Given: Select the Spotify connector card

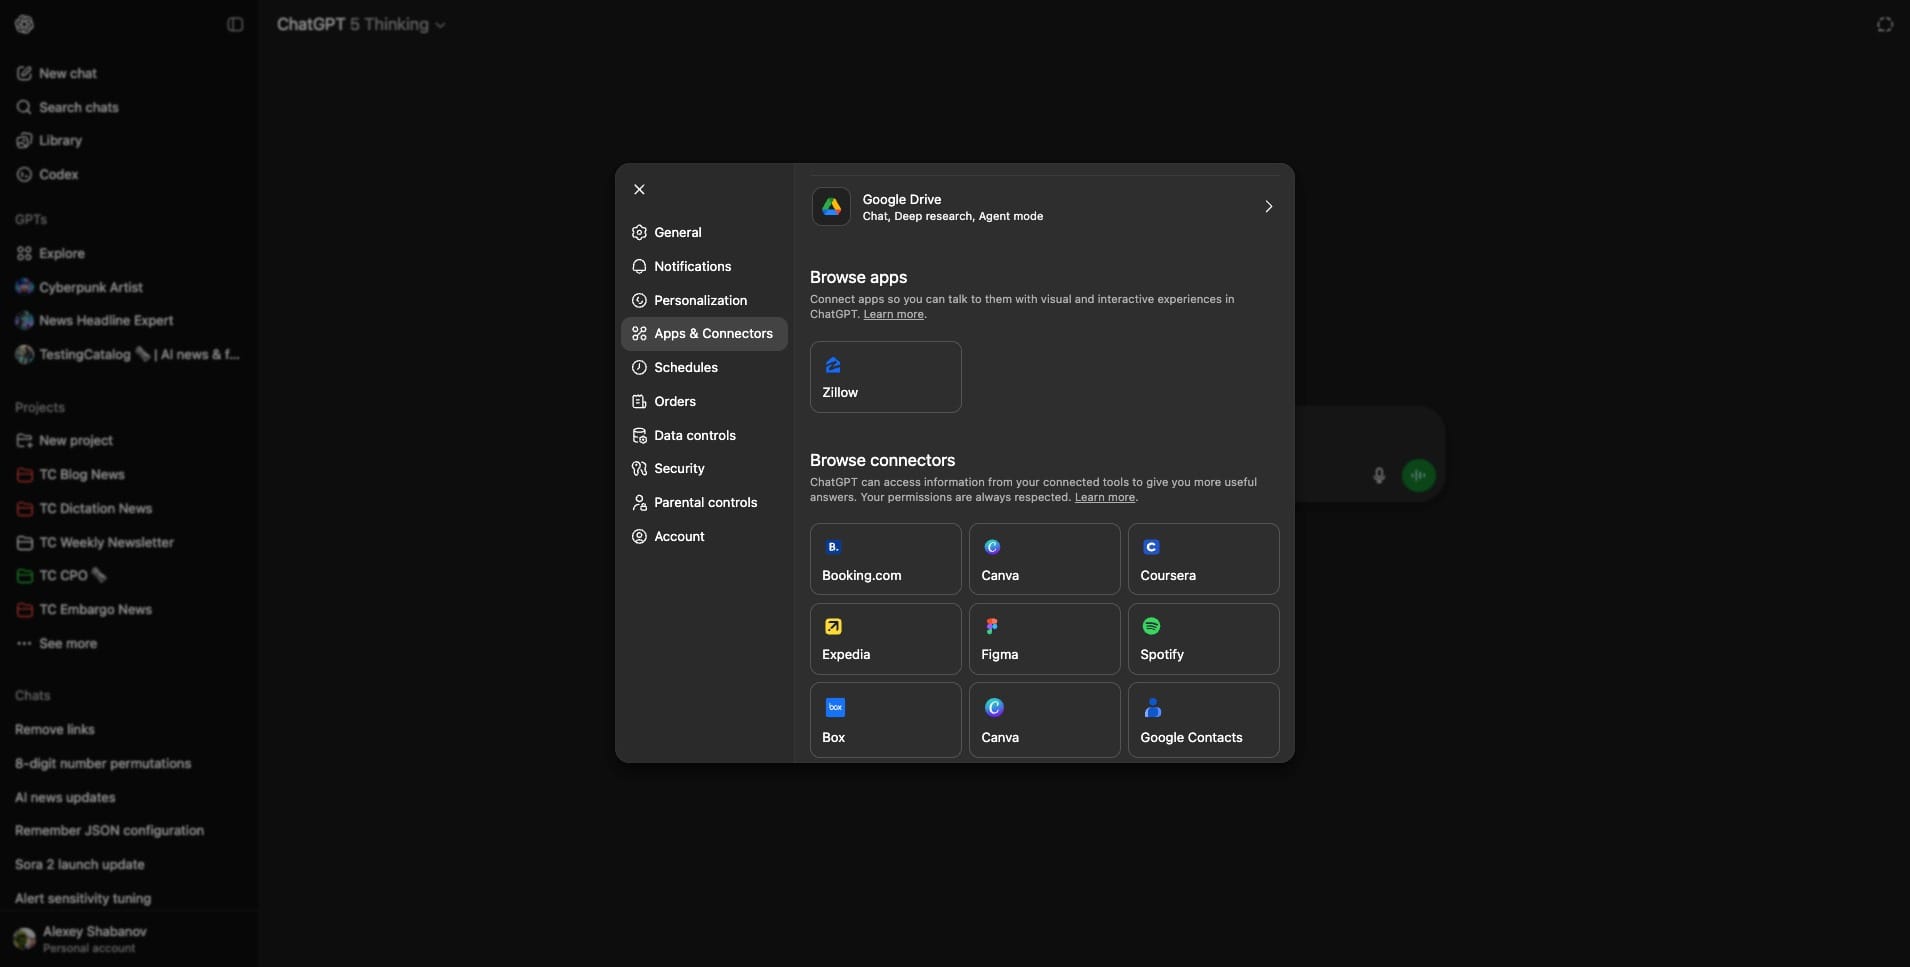Looking at the screenshot, I should (x=1203, y=639).
